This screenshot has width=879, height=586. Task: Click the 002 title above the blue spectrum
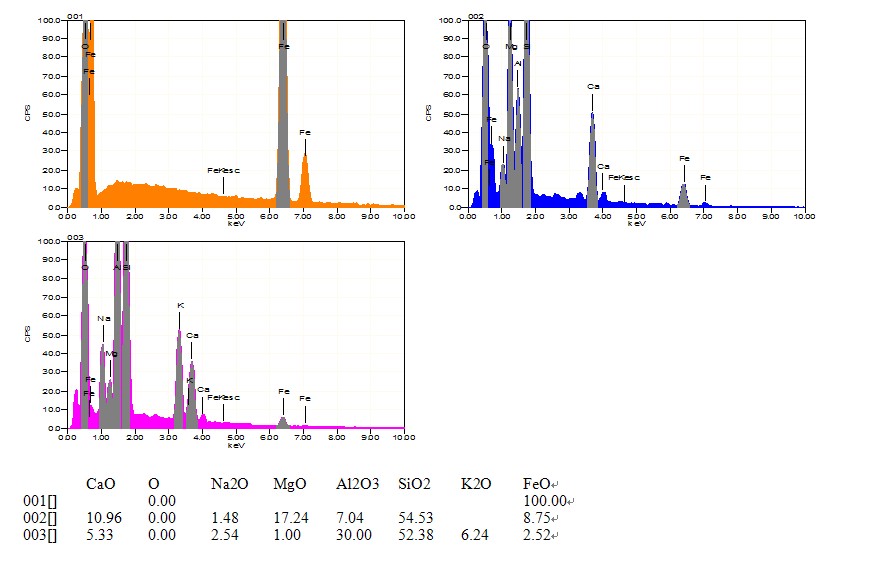(476, 16)
